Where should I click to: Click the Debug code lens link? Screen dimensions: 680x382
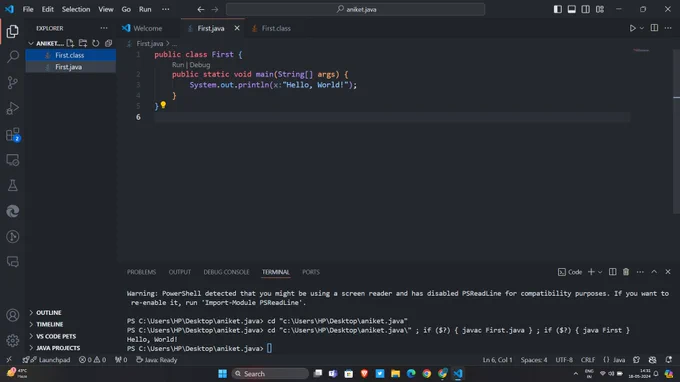click(x=199, y=65)
